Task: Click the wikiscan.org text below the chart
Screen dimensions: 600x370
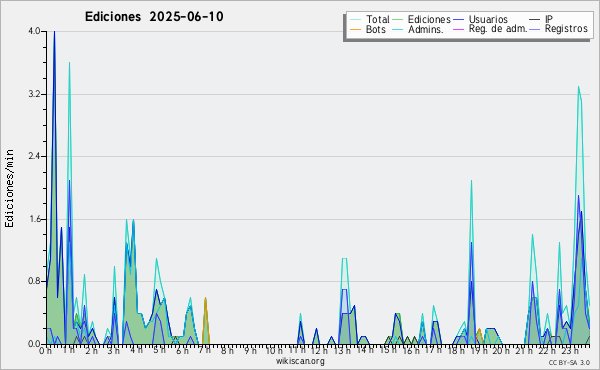Action: tap(300, 361)
